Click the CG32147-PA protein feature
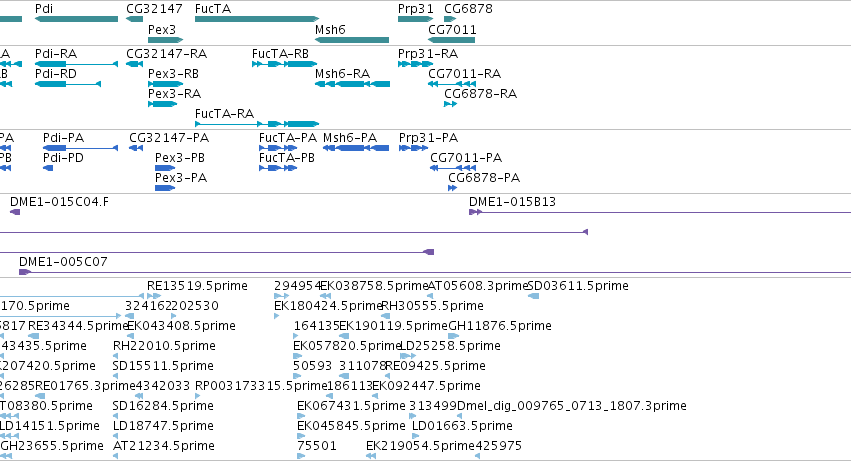Image resolution: width=851 pixels, height=461 pixels. pyautogui.click(x=136, y=148)
